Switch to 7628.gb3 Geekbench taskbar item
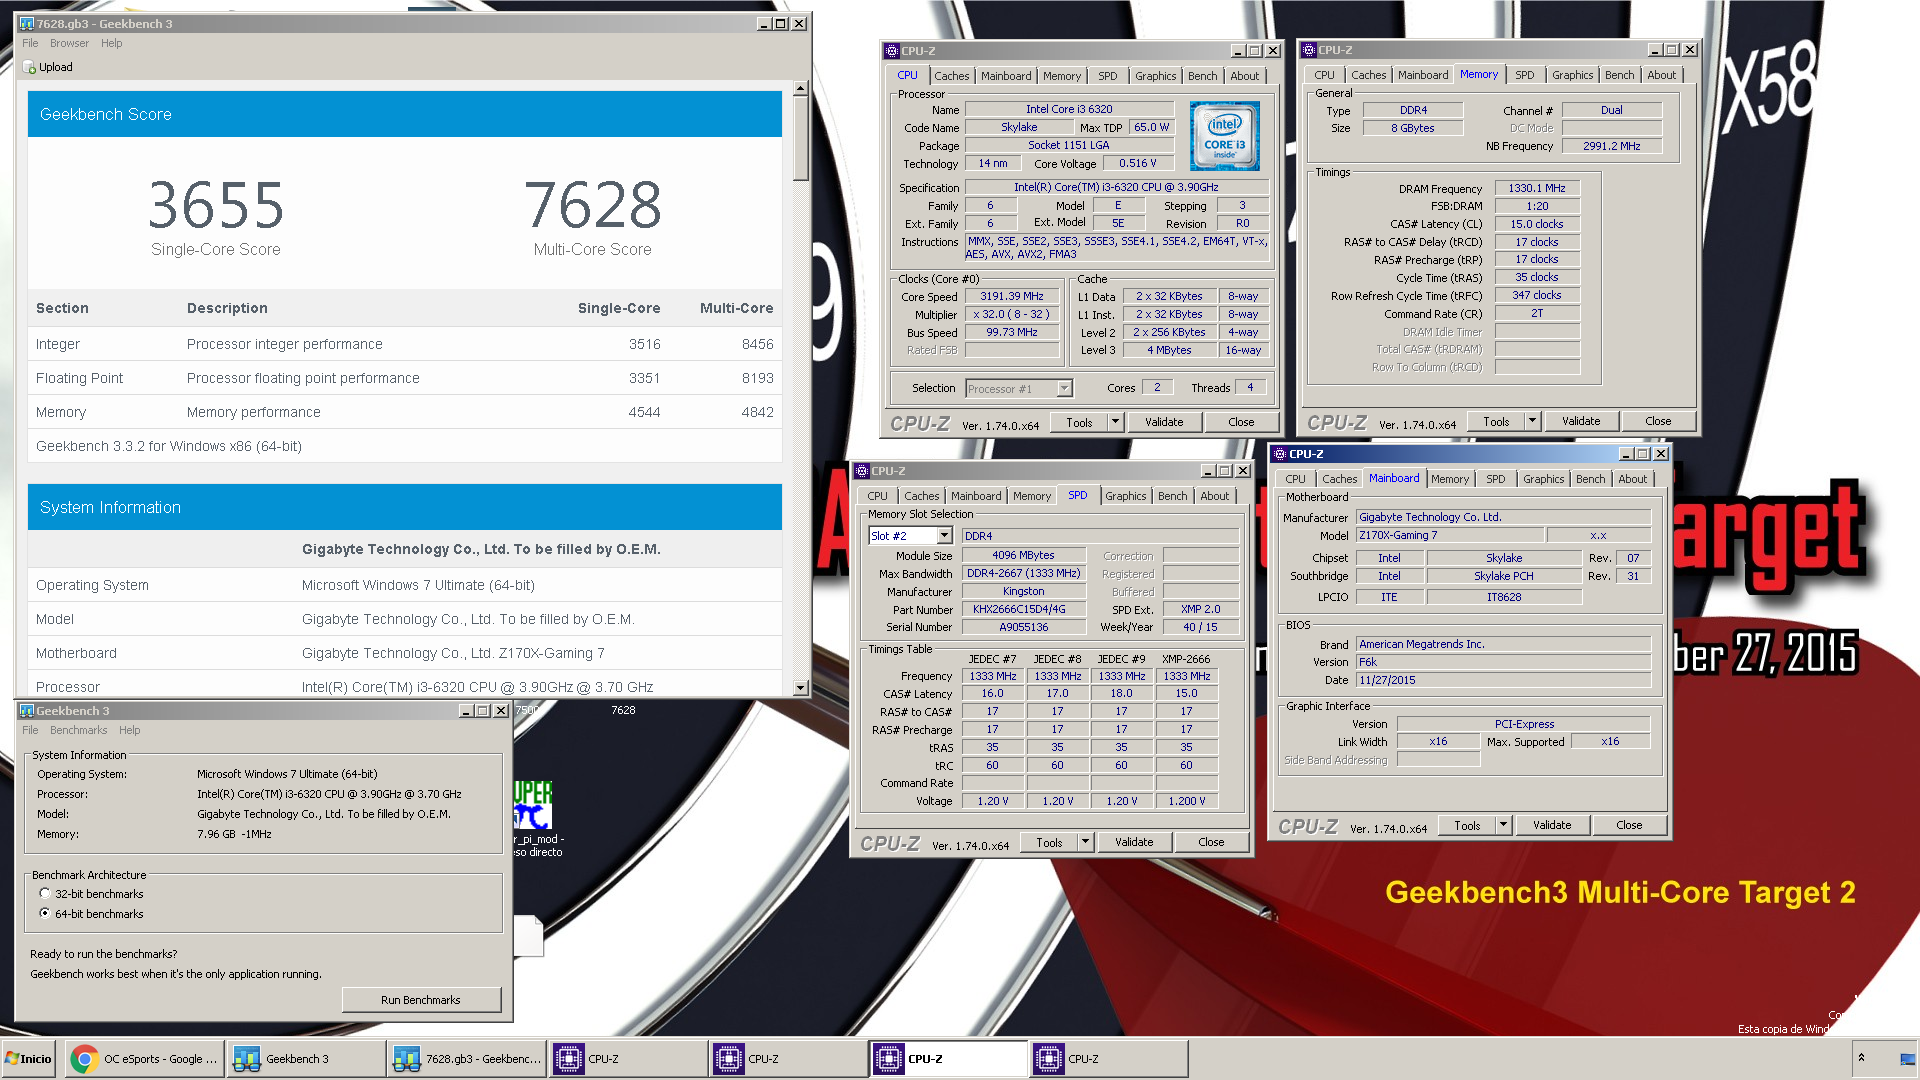1920x1080 pixels. (467, 1059)
